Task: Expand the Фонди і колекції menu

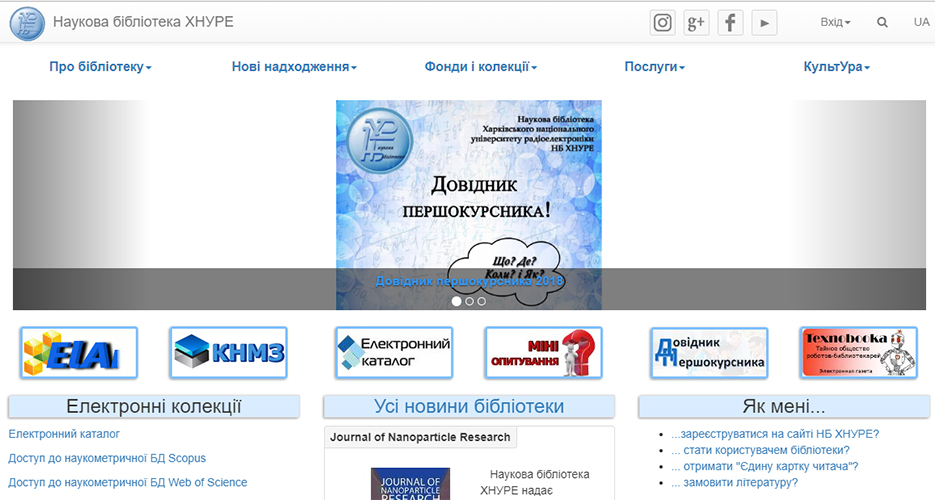Action: pos(480,67)
